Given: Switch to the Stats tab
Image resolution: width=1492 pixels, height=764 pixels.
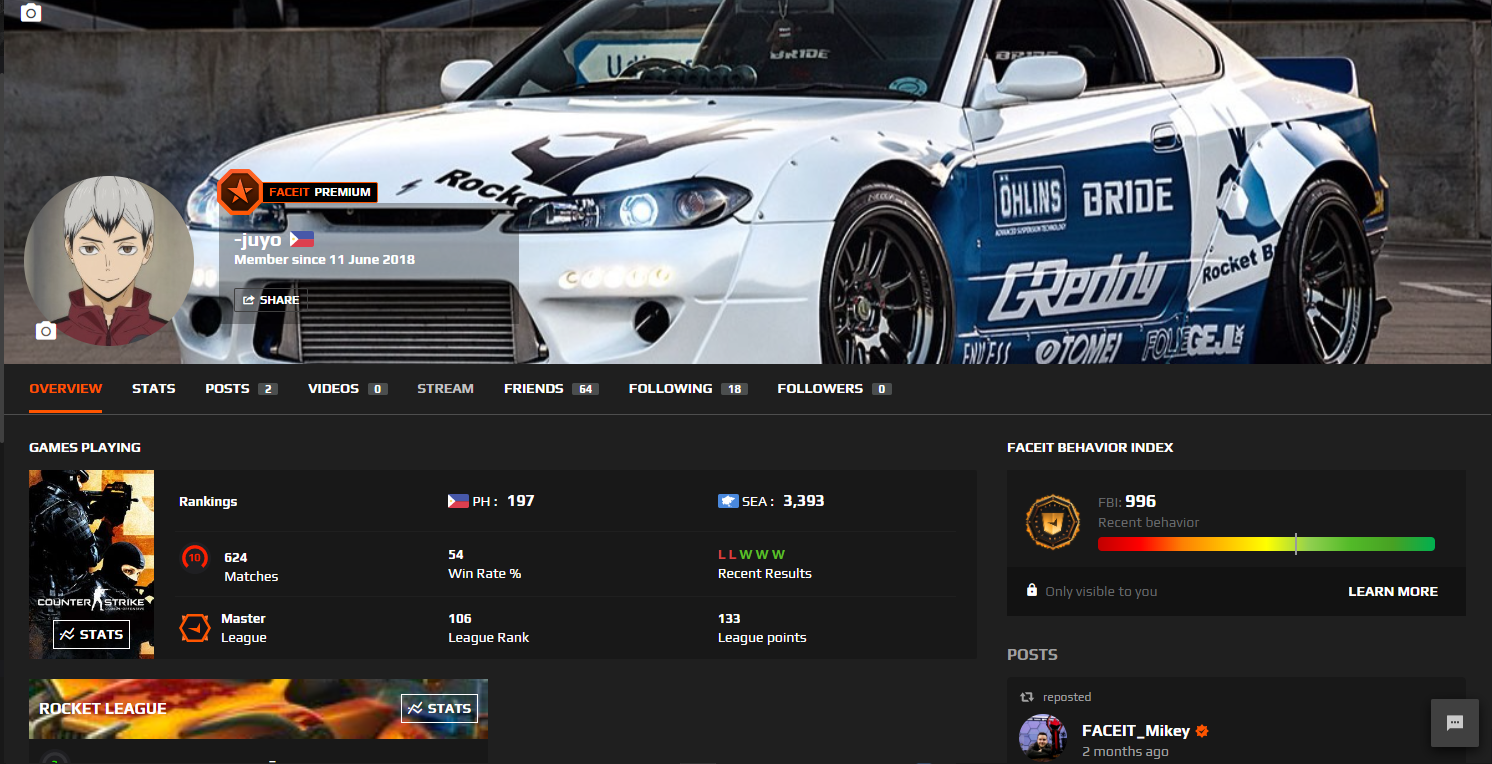Looking at the screenshot, I should click(x=154, y=389).
